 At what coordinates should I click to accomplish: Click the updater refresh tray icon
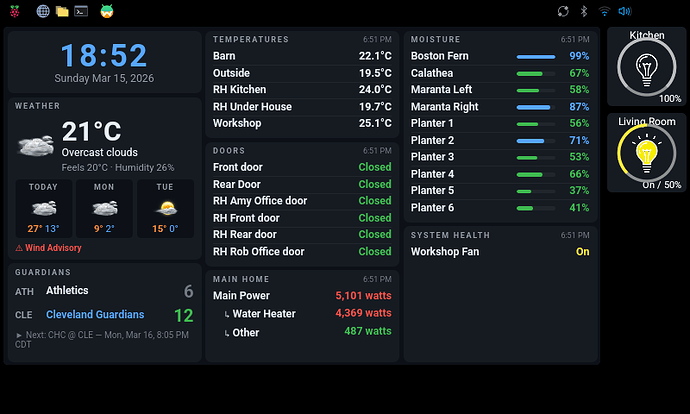coord(563,11)
